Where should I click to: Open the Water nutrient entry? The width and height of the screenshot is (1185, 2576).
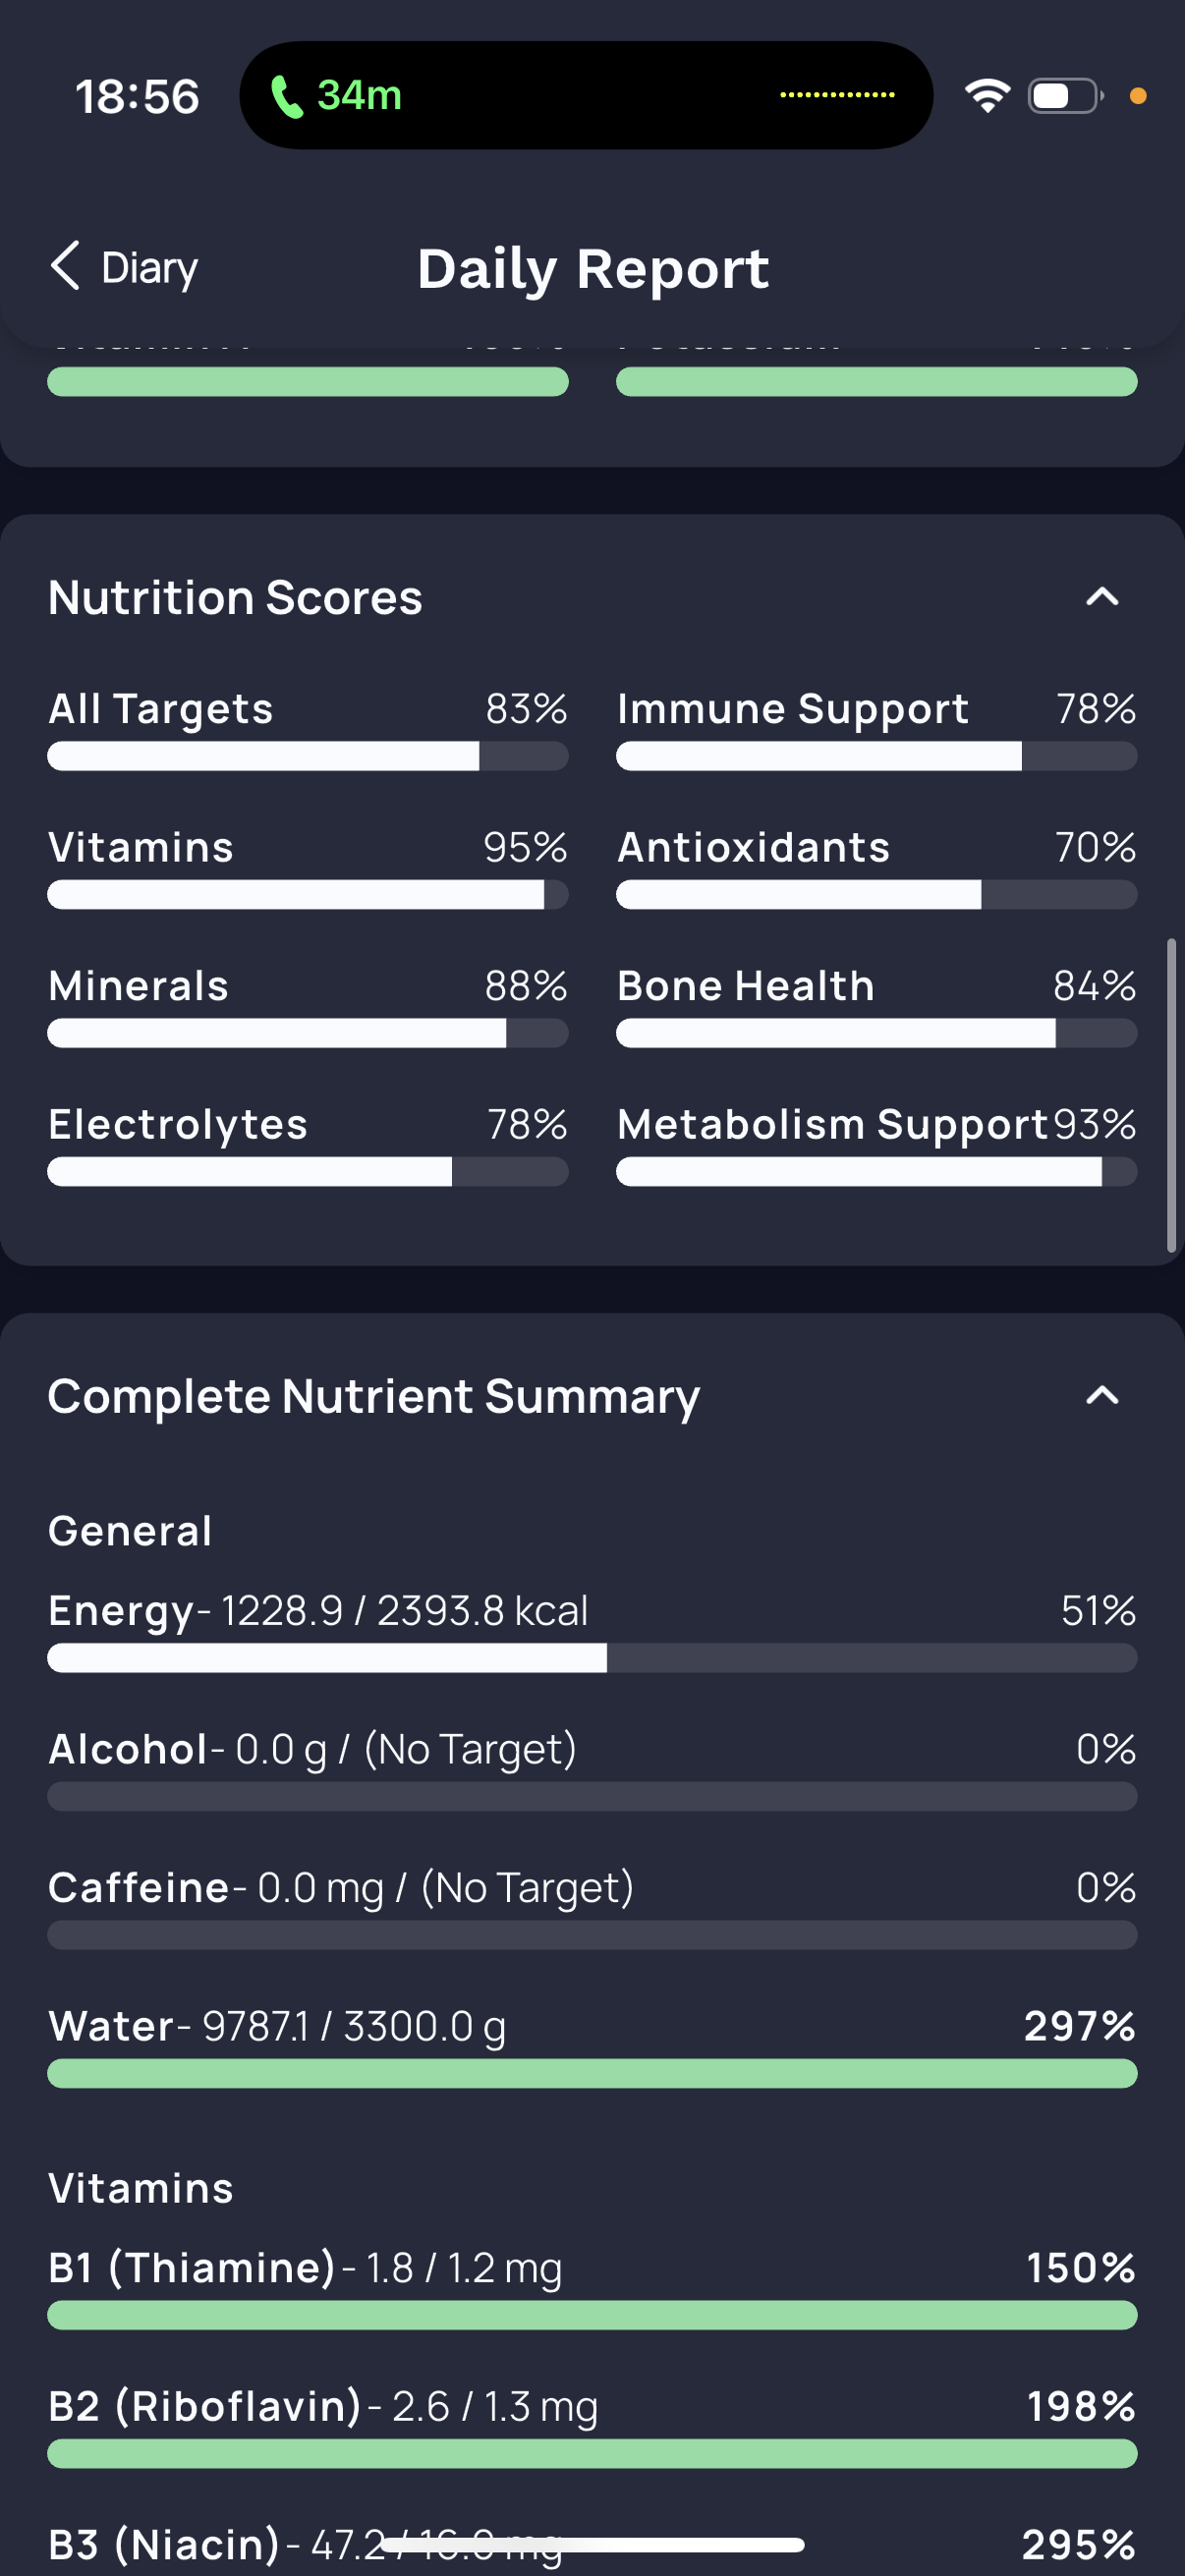[x=592, y=2045]
